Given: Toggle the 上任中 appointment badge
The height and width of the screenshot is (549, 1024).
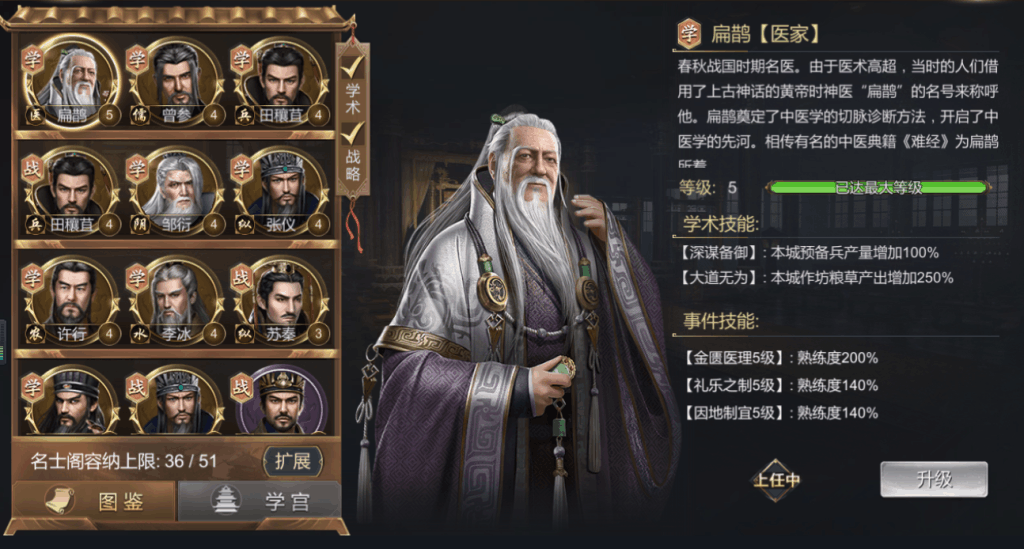Looking at the screenshot, I should pos(776,480).
